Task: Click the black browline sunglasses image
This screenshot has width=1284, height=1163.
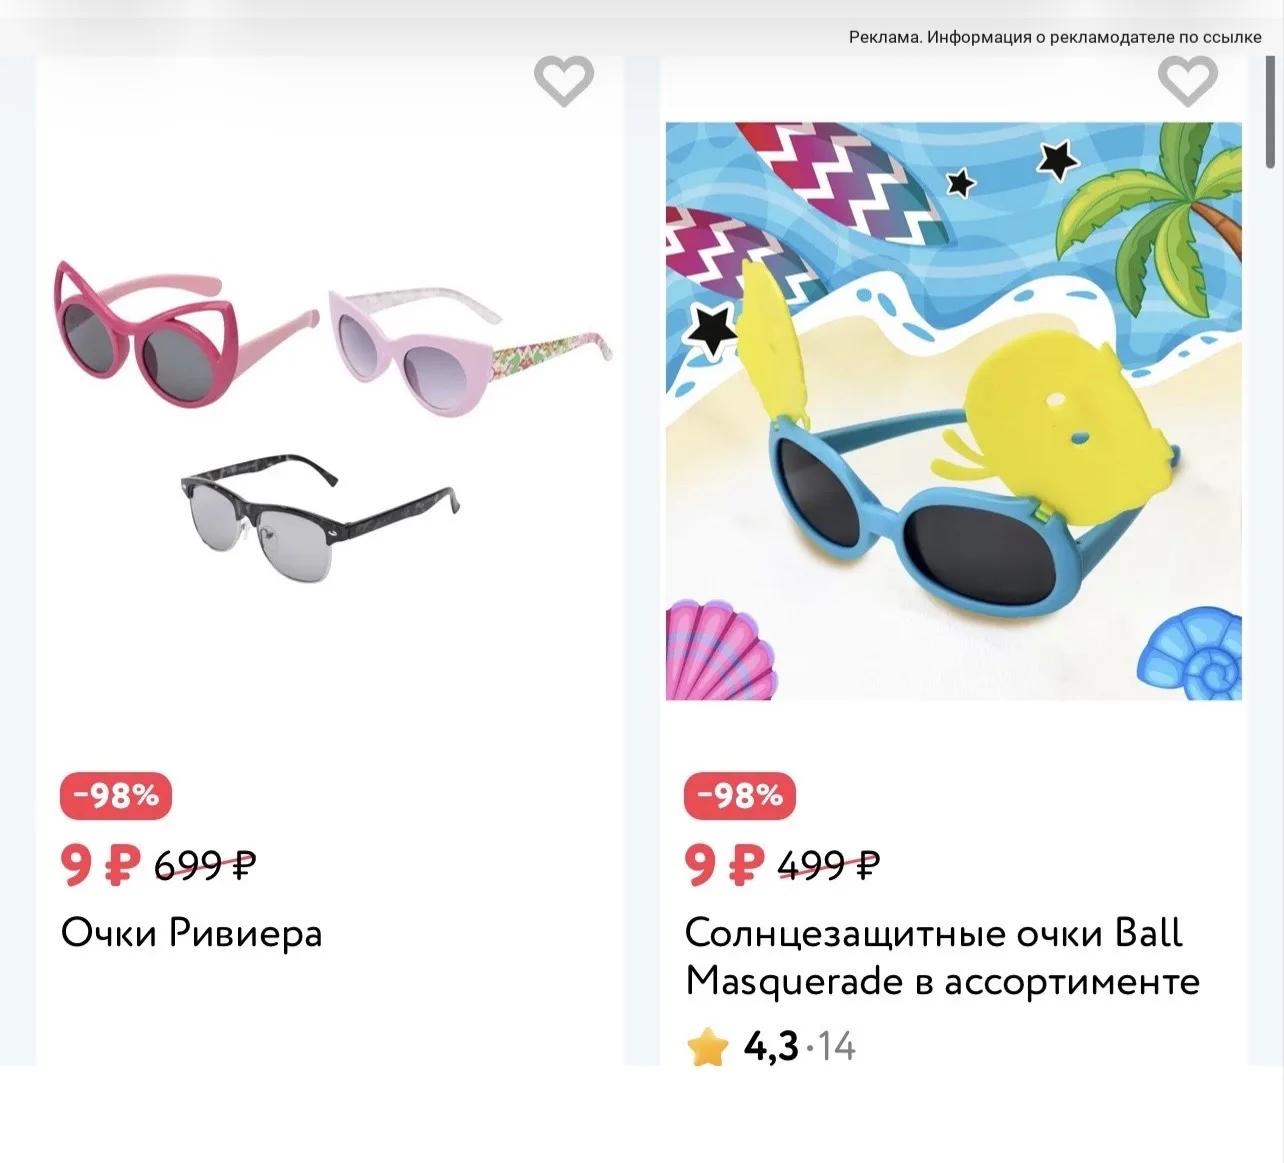Action: point(320,516)
